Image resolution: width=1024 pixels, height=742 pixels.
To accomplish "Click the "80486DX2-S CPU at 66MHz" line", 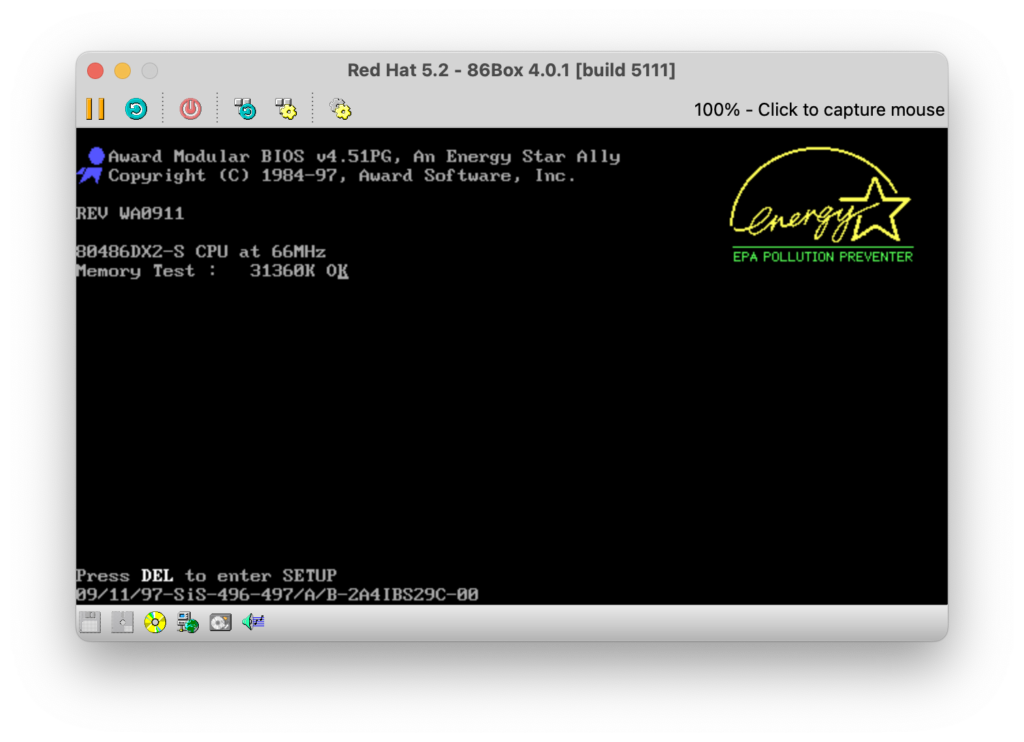I will coord(201,251).
